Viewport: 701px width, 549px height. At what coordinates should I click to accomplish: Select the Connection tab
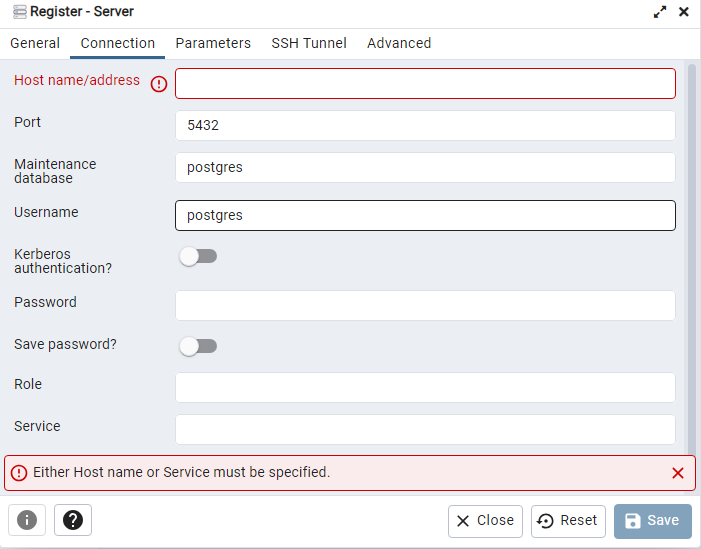coord(118,43)
